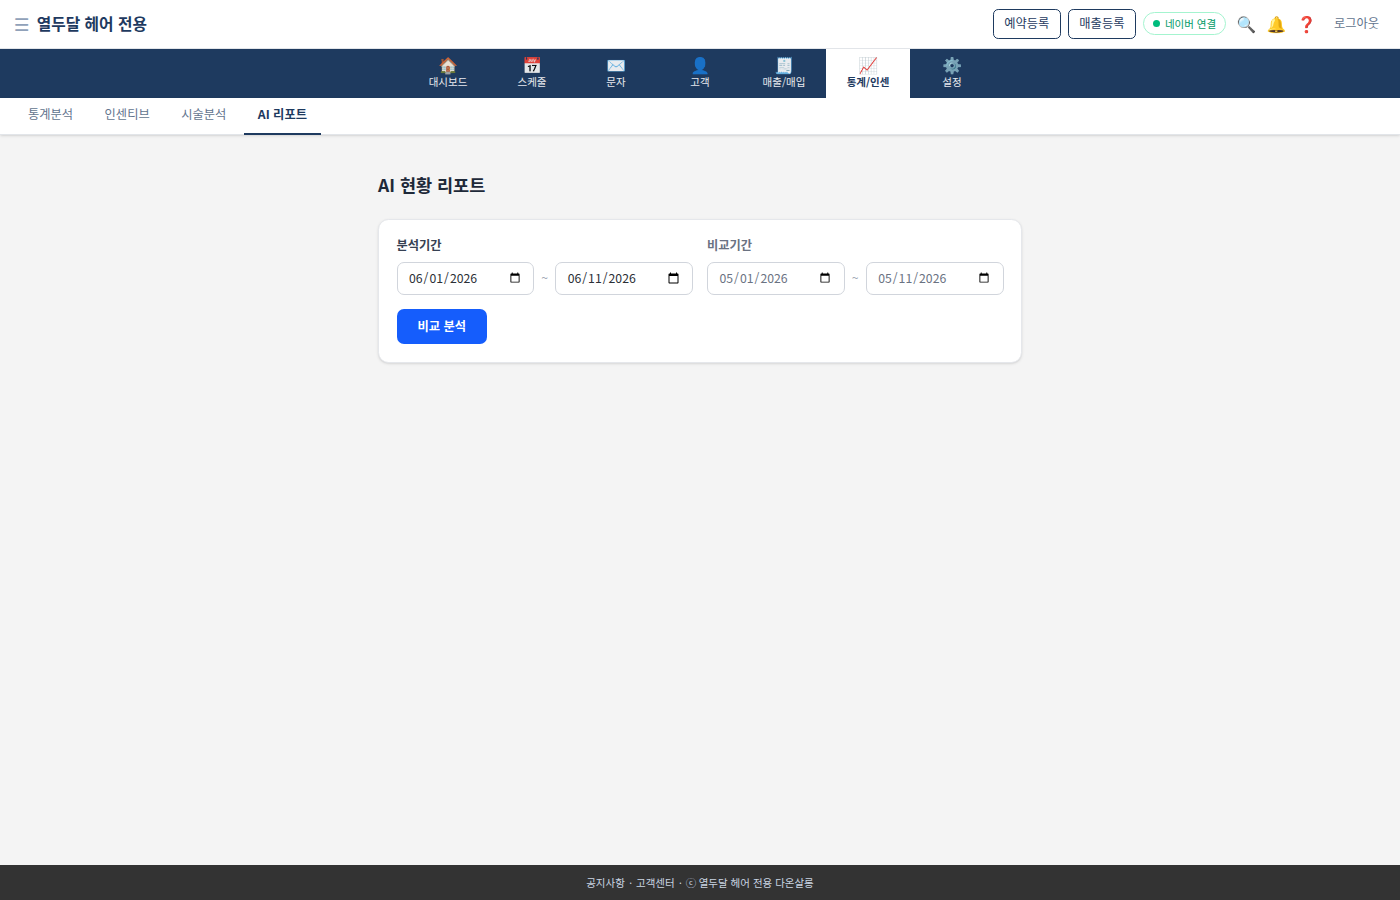Switch to the 통계분석 tab
The width and height of the screenshot is (1400, 900).
click(x=50, y=115)
